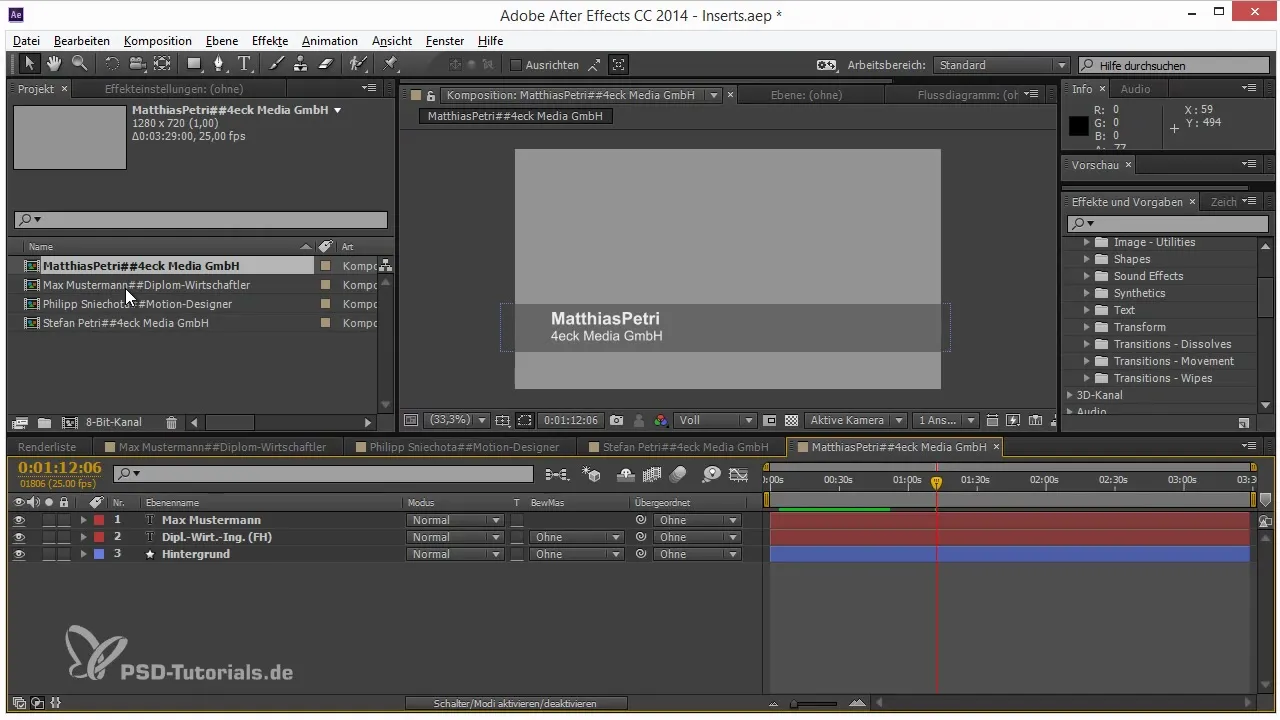This screenshot has height=720, width=1280.
Task: Open Übergeordnet dropdown for Dipl.-Wirt.-Ing. layer
Action: click(x=697, y=537)
